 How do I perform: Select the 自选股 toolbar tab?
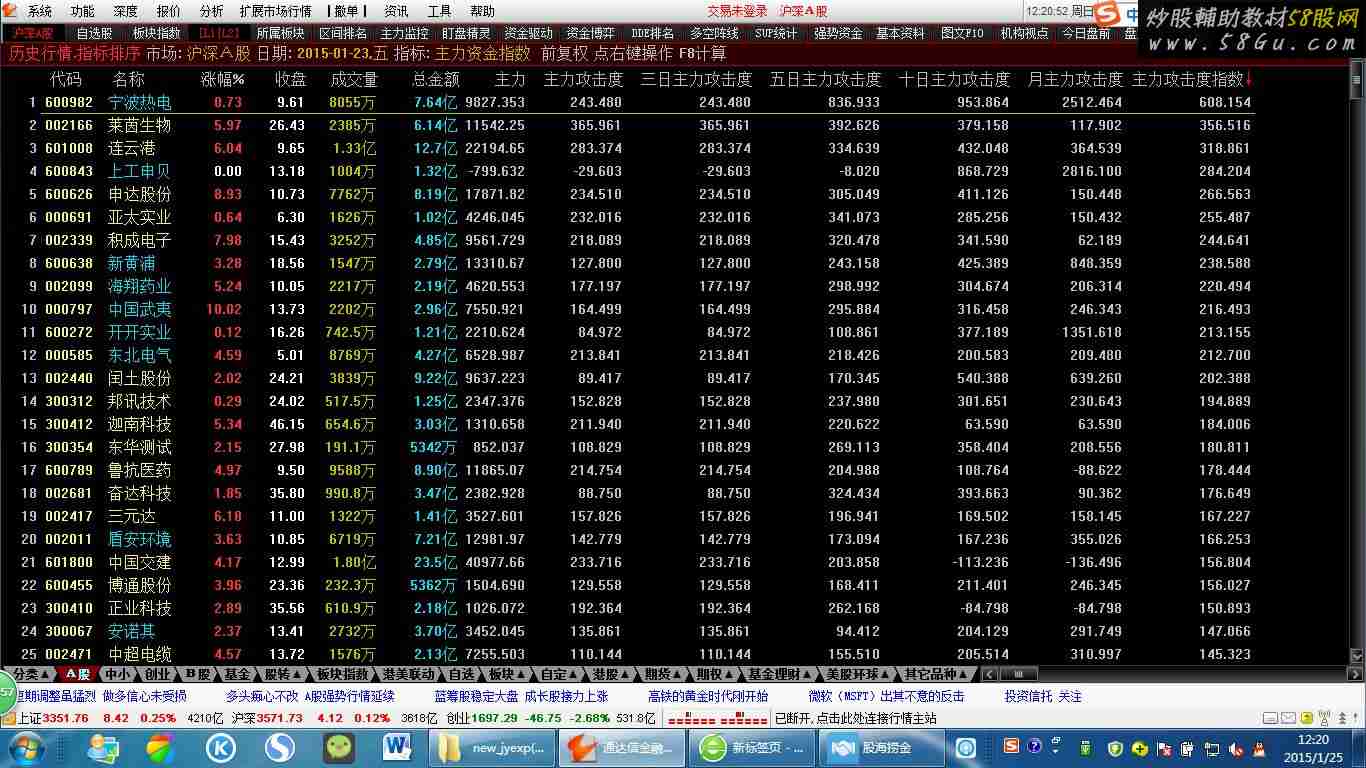(95, 33)
